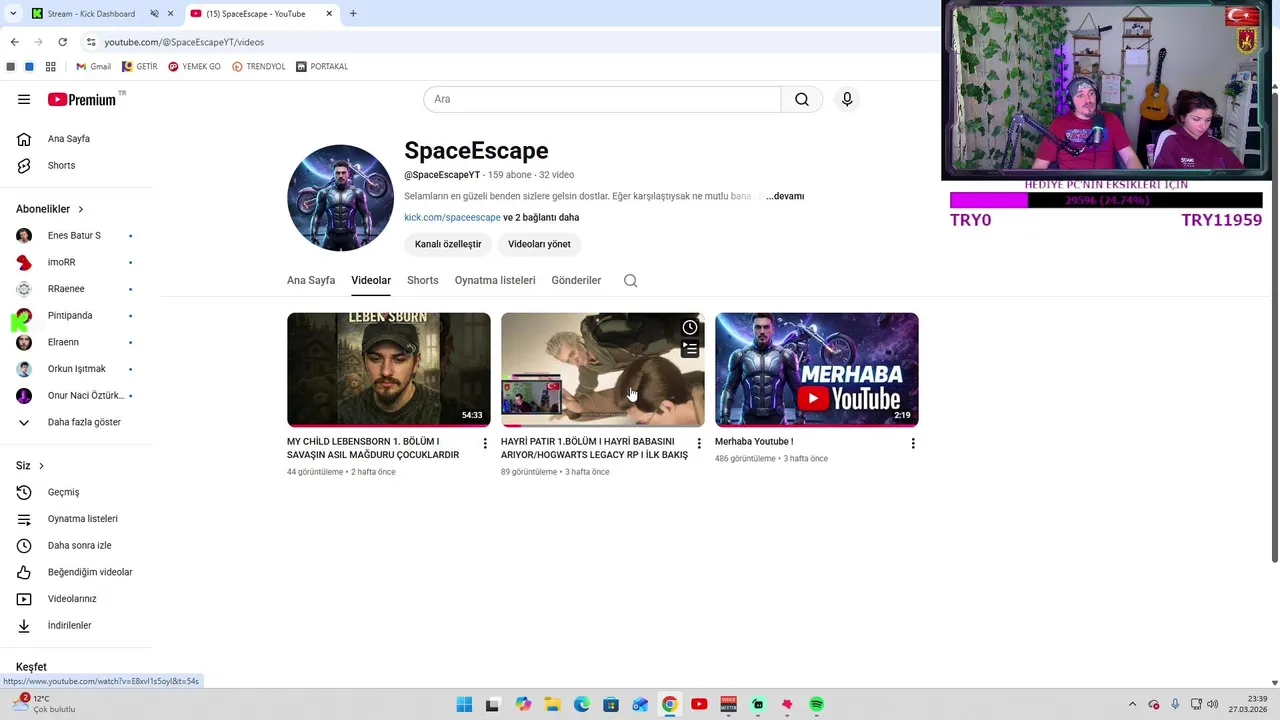Add HAYRİ PATIR video to watch later
Viewport: 1280px width, 720px height.
point(690,327)
